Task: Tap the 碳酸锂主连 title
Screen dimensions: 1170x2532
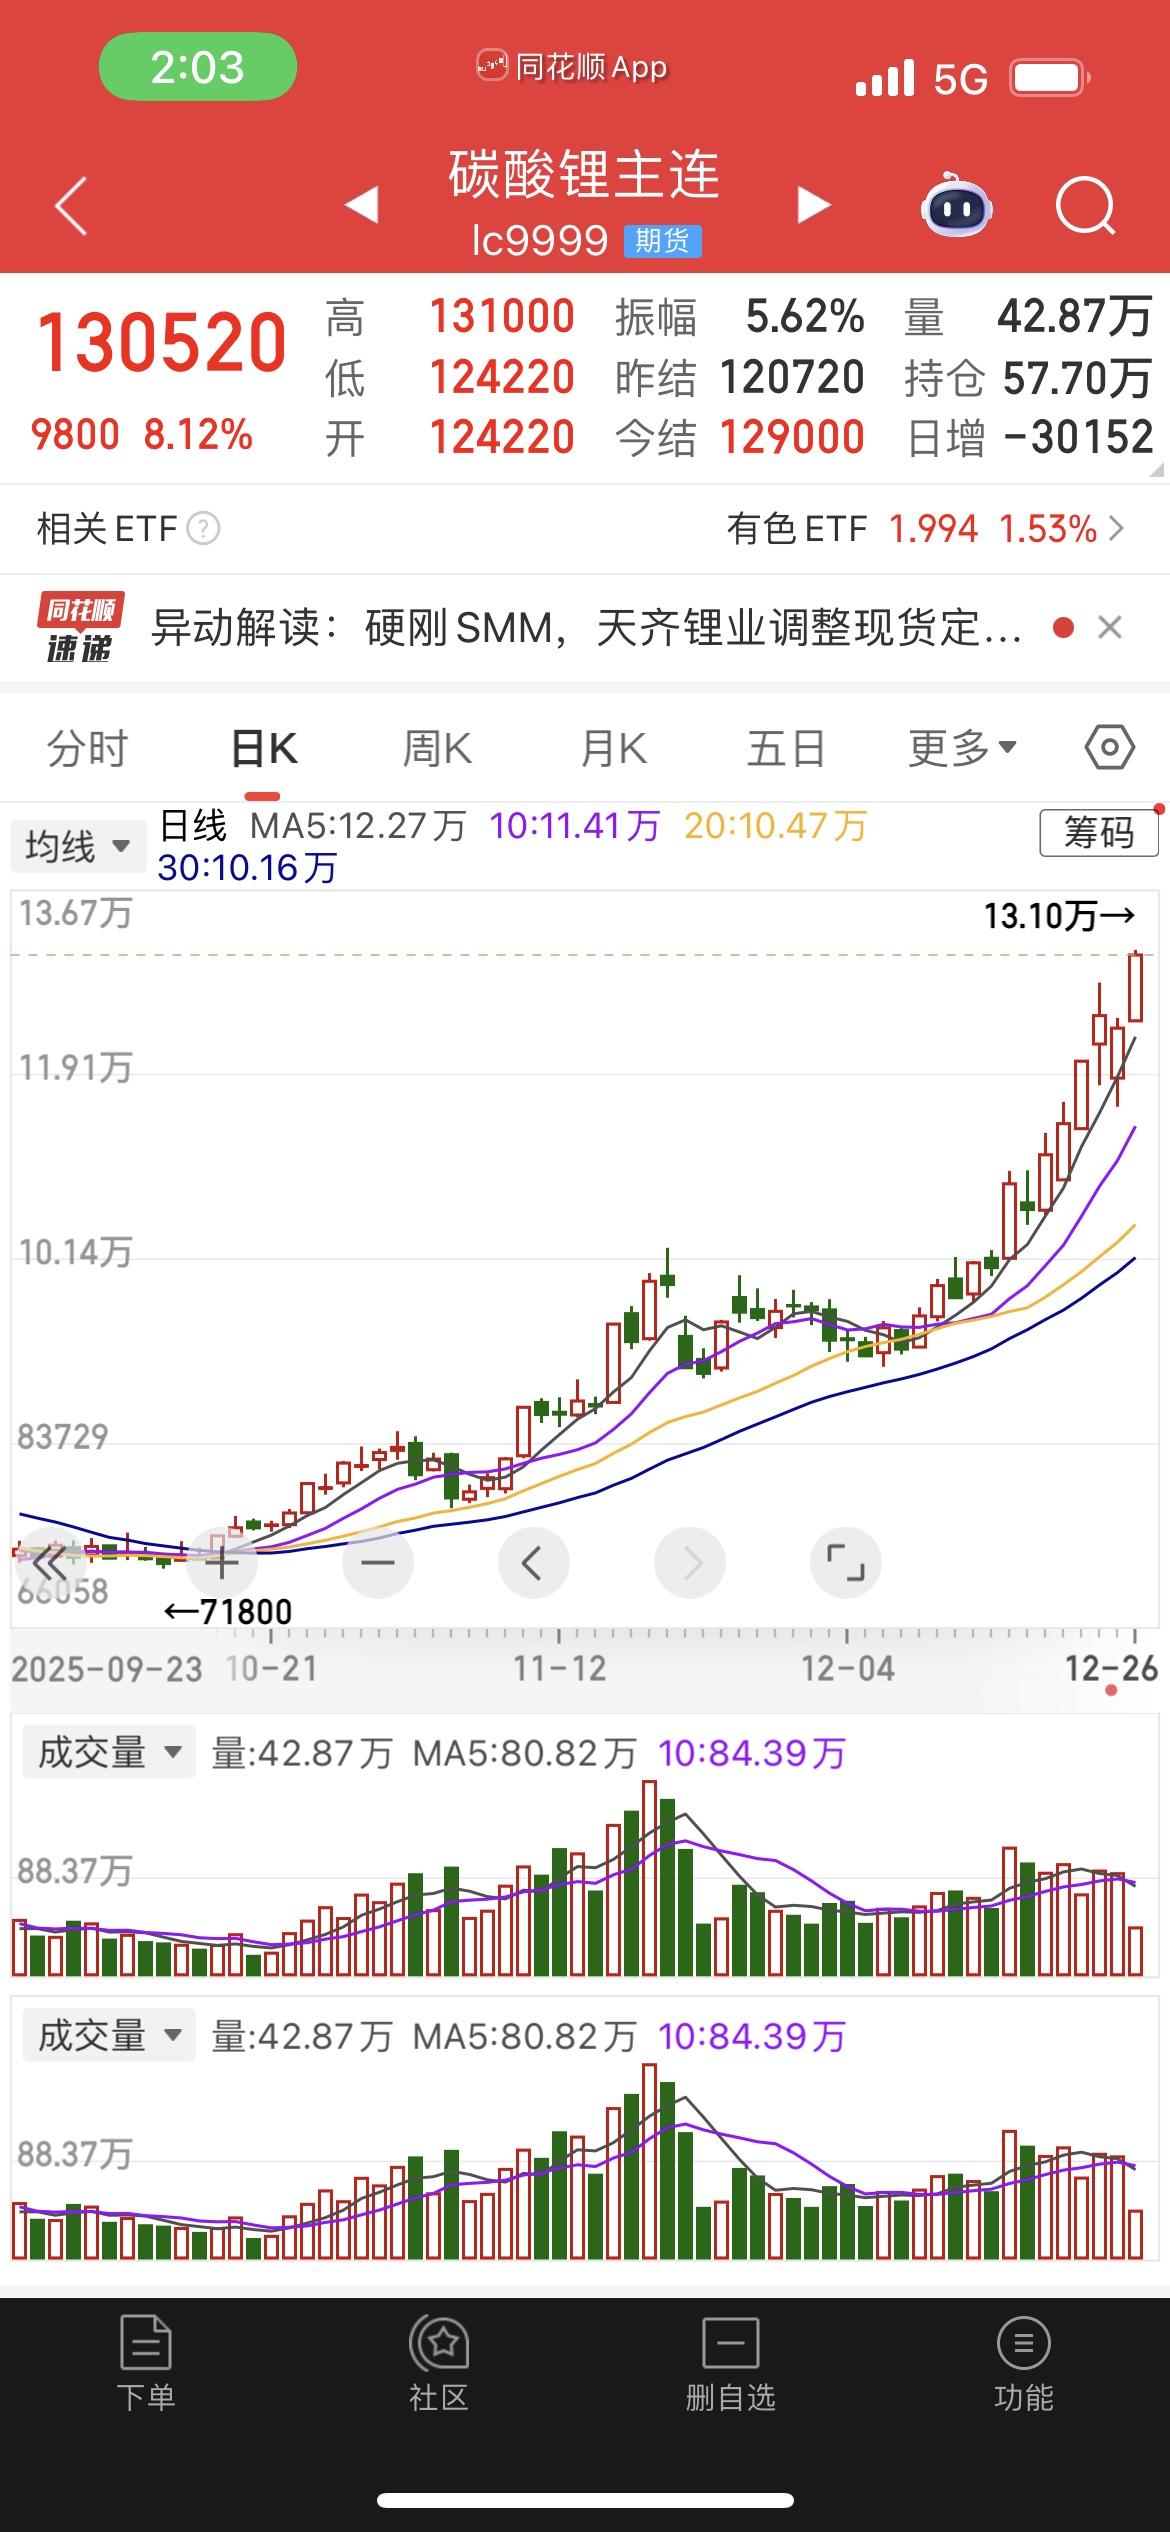Action: (x=584, y=175)
